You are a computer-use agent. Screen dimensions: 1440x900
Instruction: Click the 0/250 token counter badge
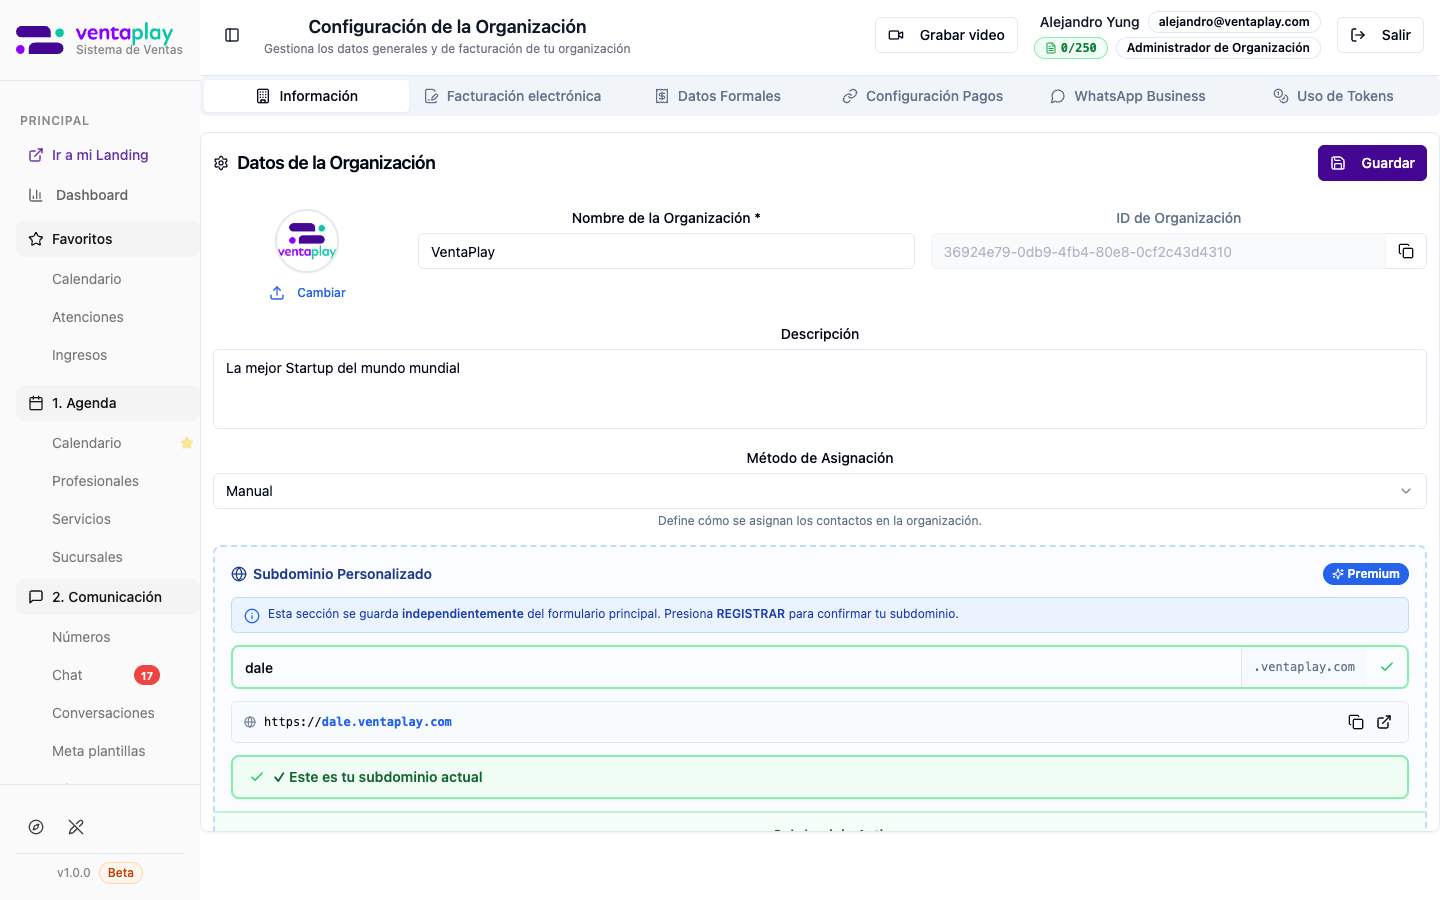(x=1070, y=48)
